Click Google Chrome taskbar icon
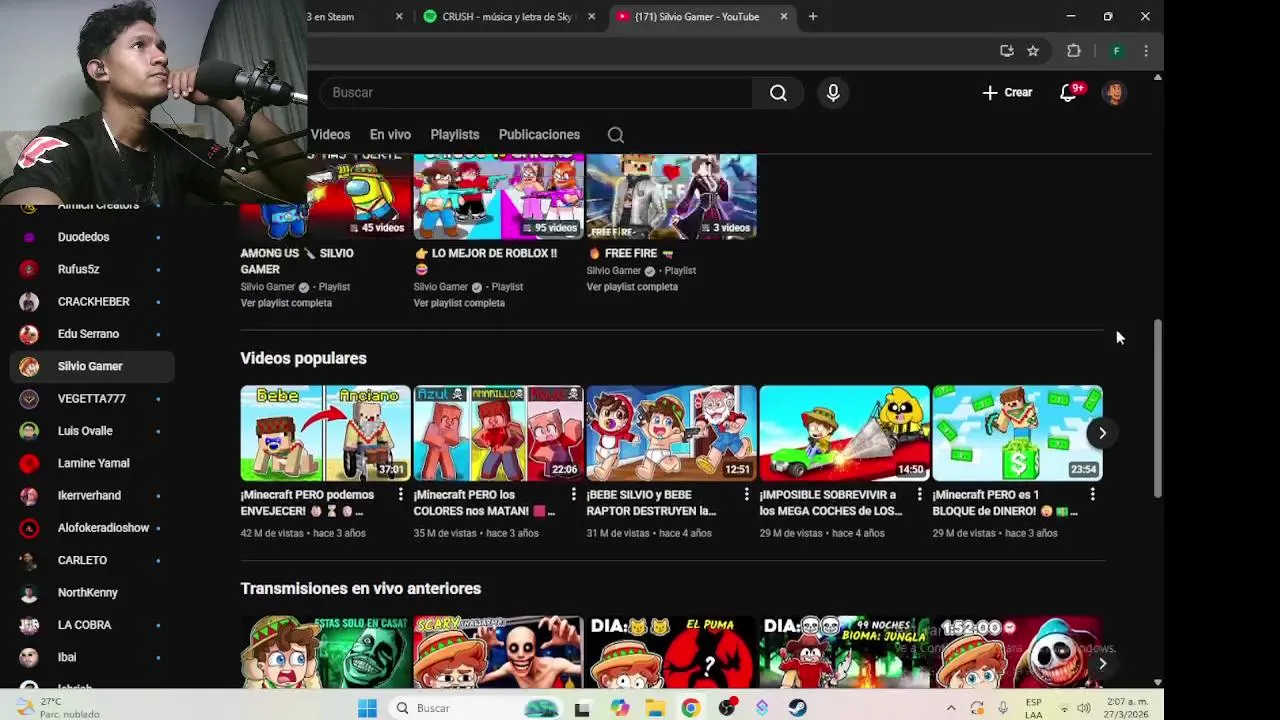Screen dimensions: 1280x720 tap(690, 708)
